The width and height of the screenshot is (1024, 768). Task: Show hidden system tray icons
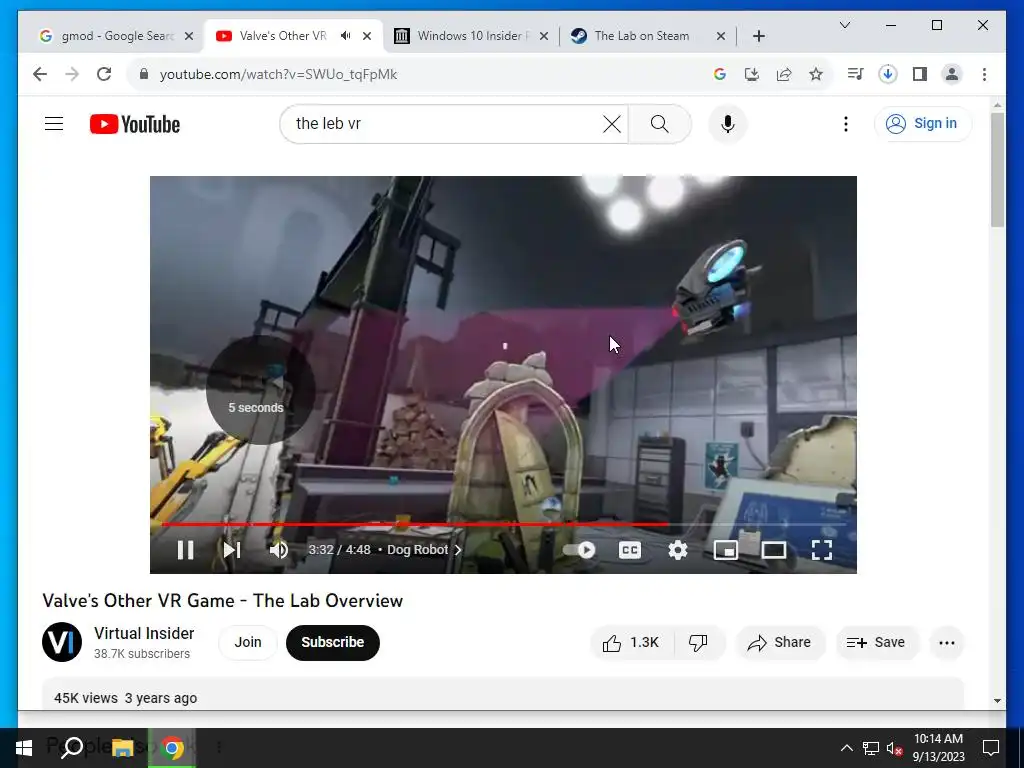pyautogui.click(x=846, y=748)
